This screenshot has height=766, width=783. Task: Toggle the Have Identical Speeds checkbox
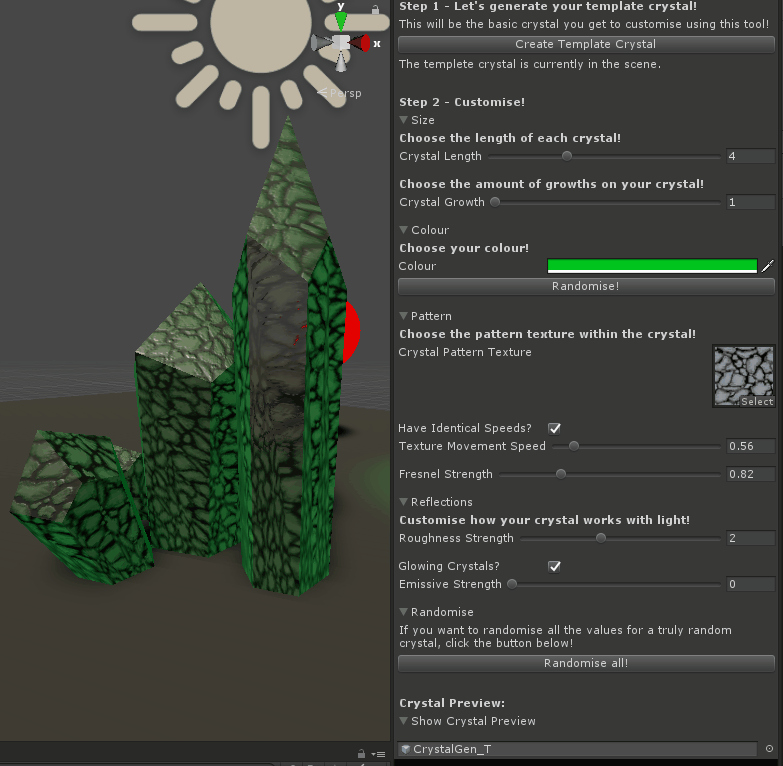554,428
